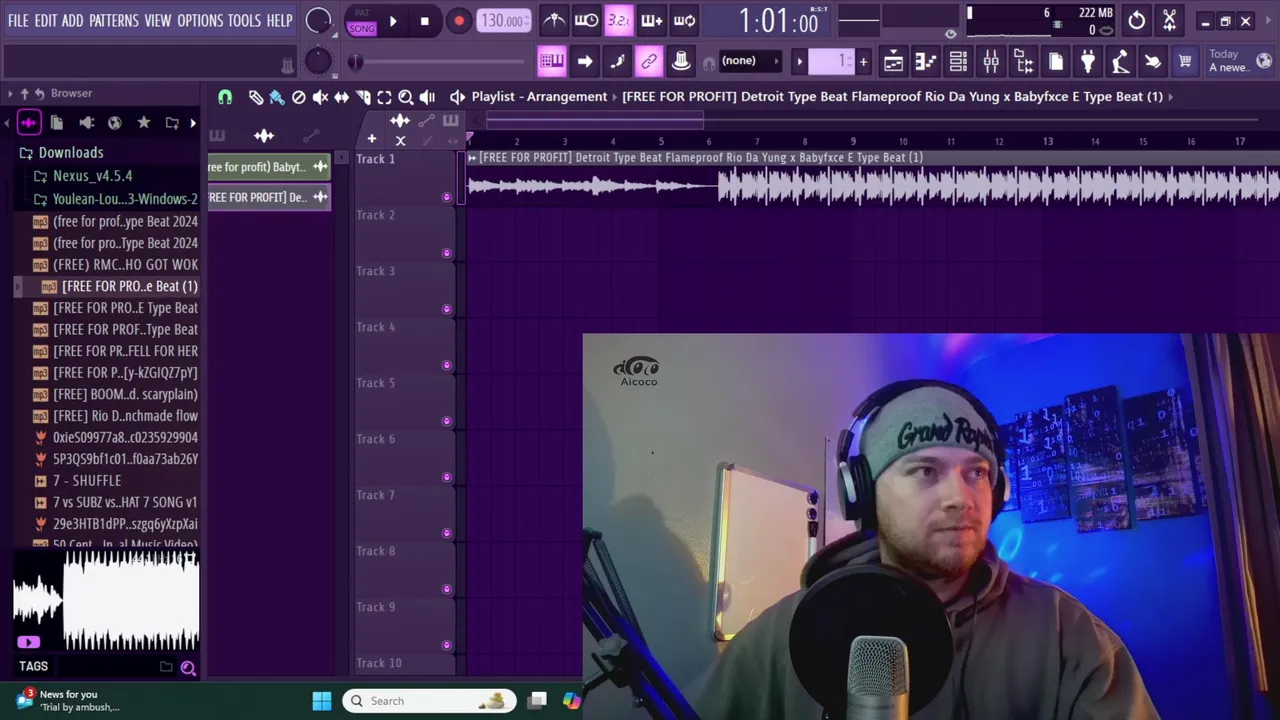Viewport: 1280px width, 720px height.
Task: Open the VIEW menu
Action: (157, 21)
